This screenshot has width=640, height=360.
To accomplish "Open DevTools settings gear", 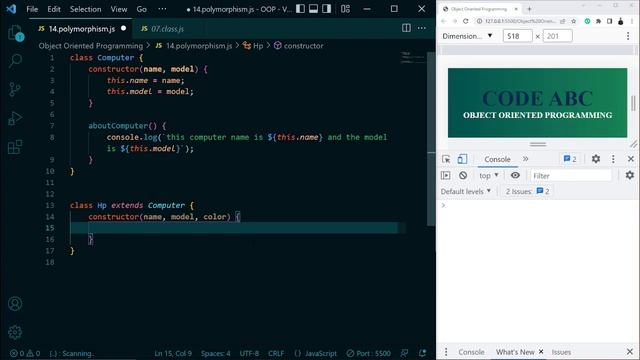I will (x=596, y=159).
